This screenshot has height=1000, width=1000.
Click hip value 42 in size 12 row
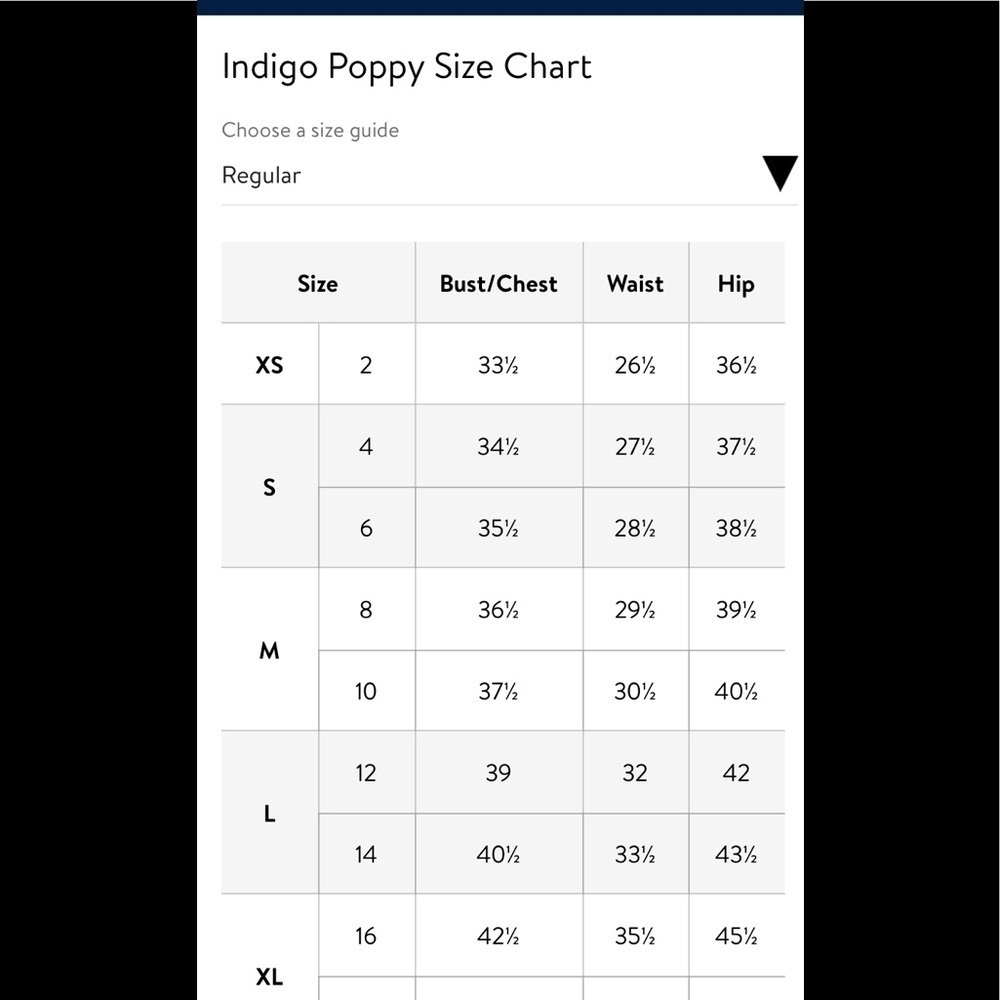click(737, 772)
